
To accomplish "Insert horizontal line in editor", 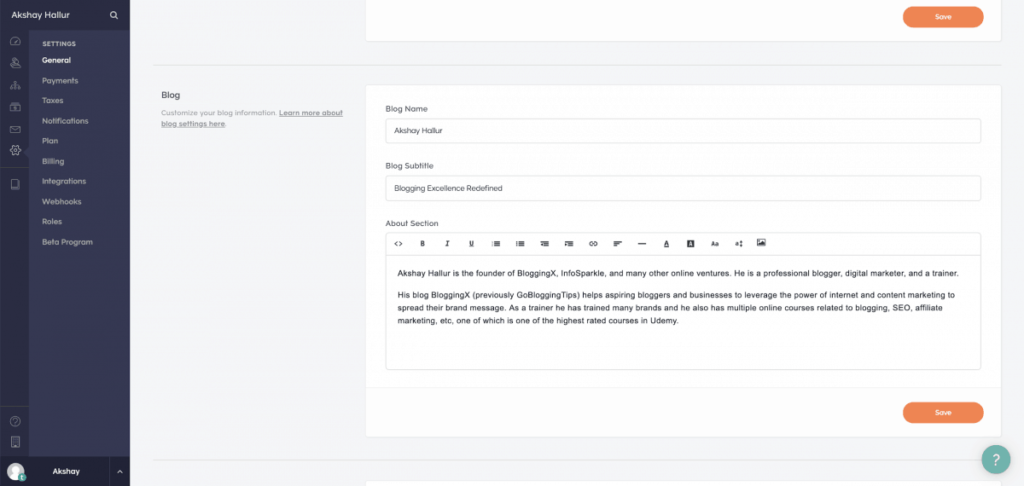I will tap(642, 244).
